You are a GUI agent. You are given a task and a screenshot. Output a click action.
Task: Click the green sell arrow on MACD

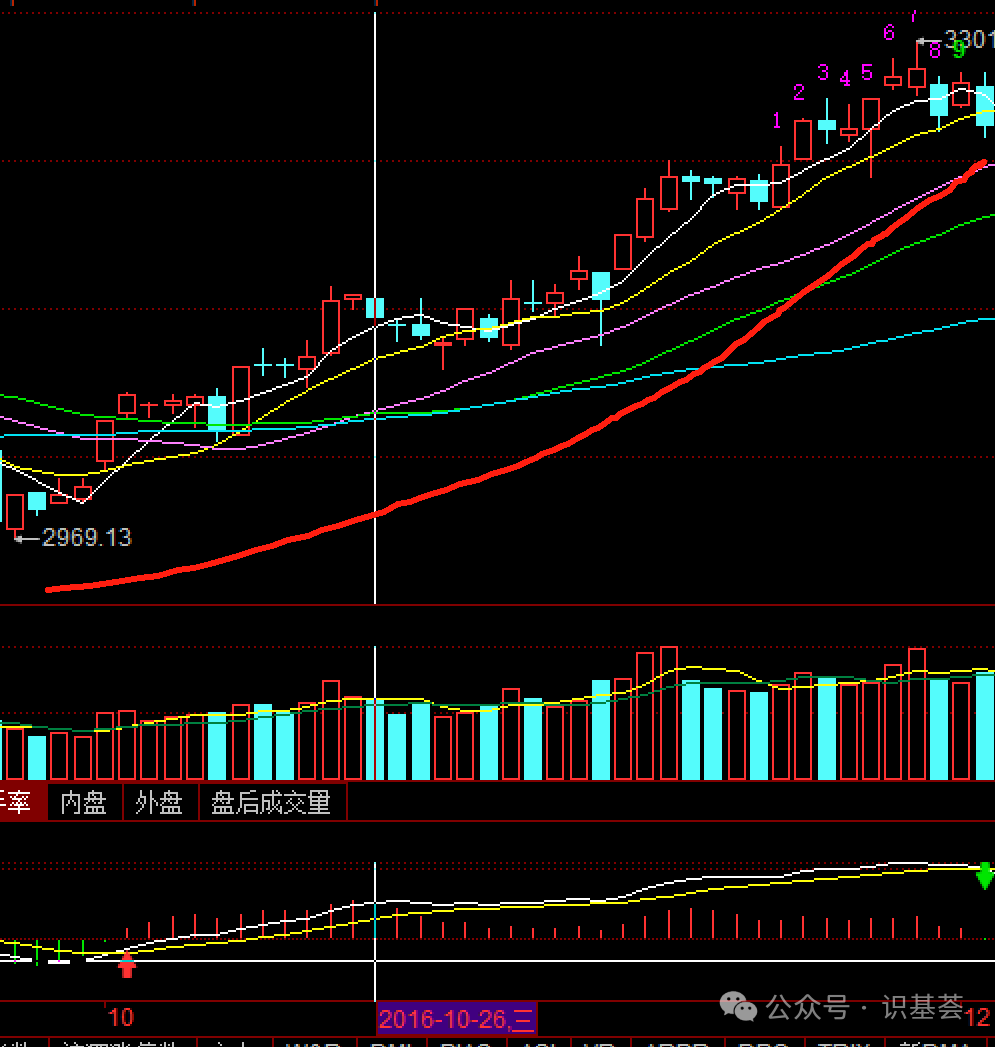pyautogui.click(x=985, y=875)
